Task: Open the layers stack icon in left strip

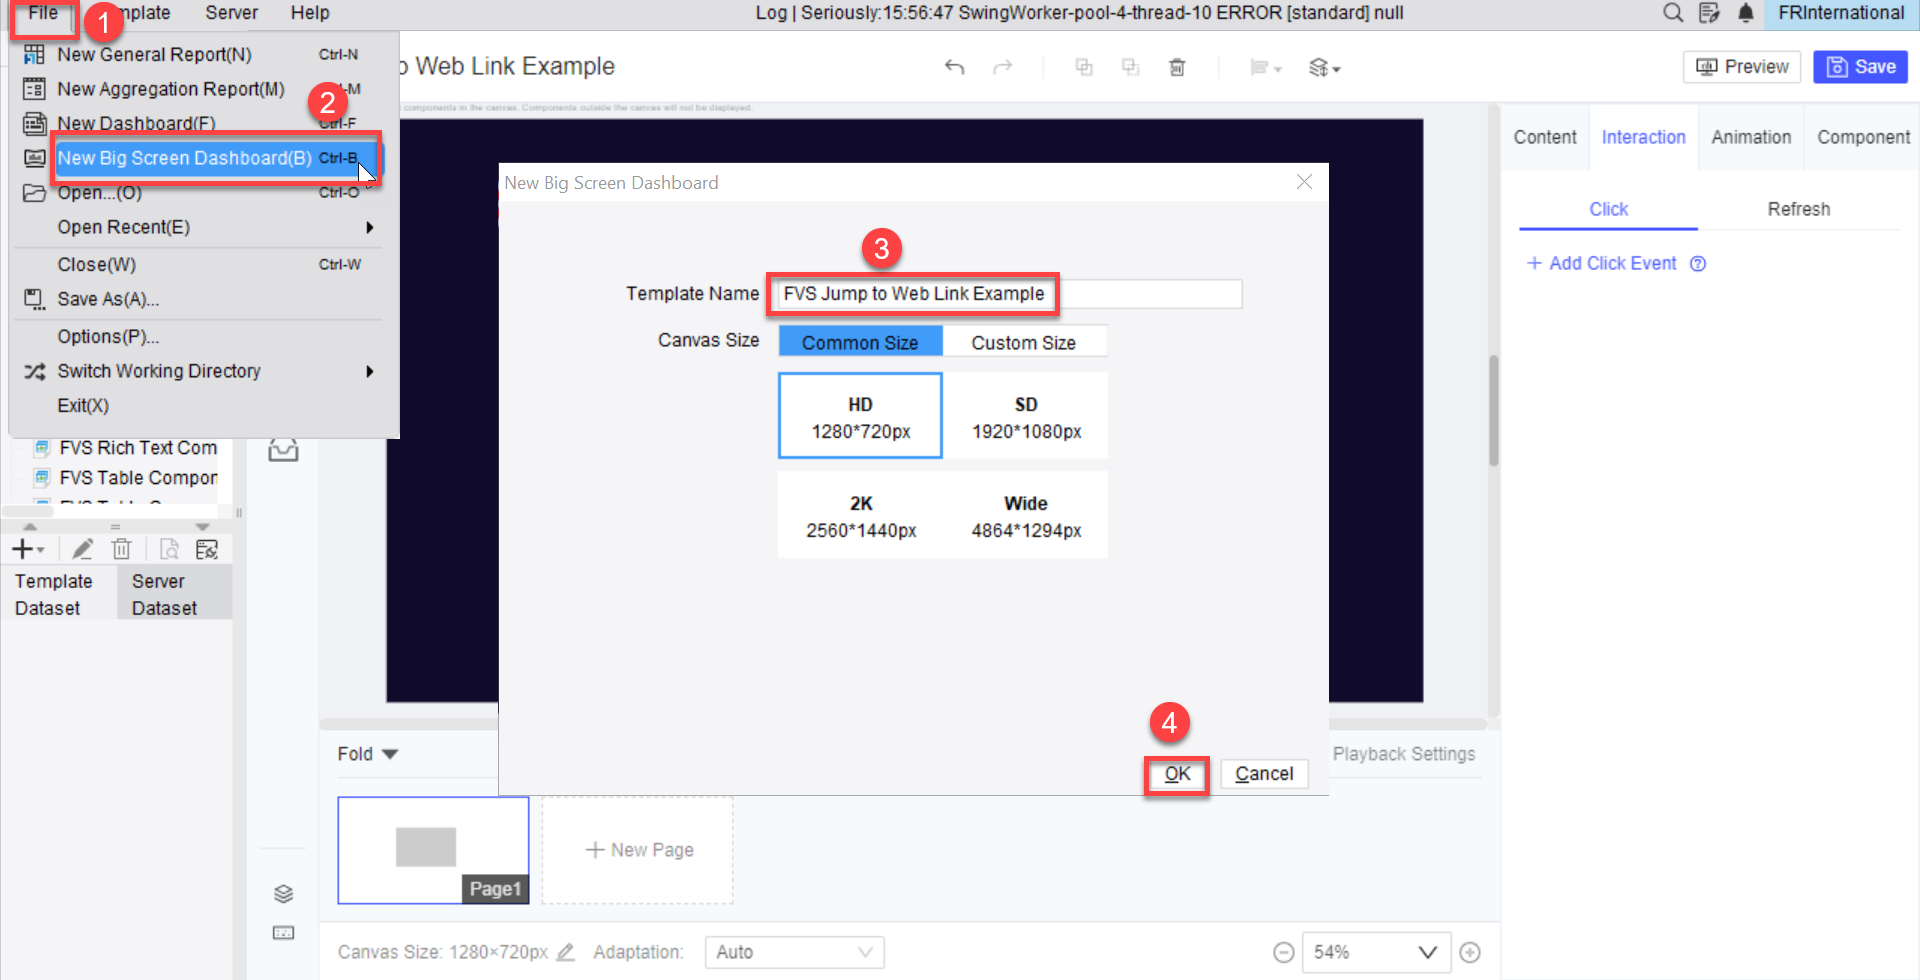Action: 283,893
